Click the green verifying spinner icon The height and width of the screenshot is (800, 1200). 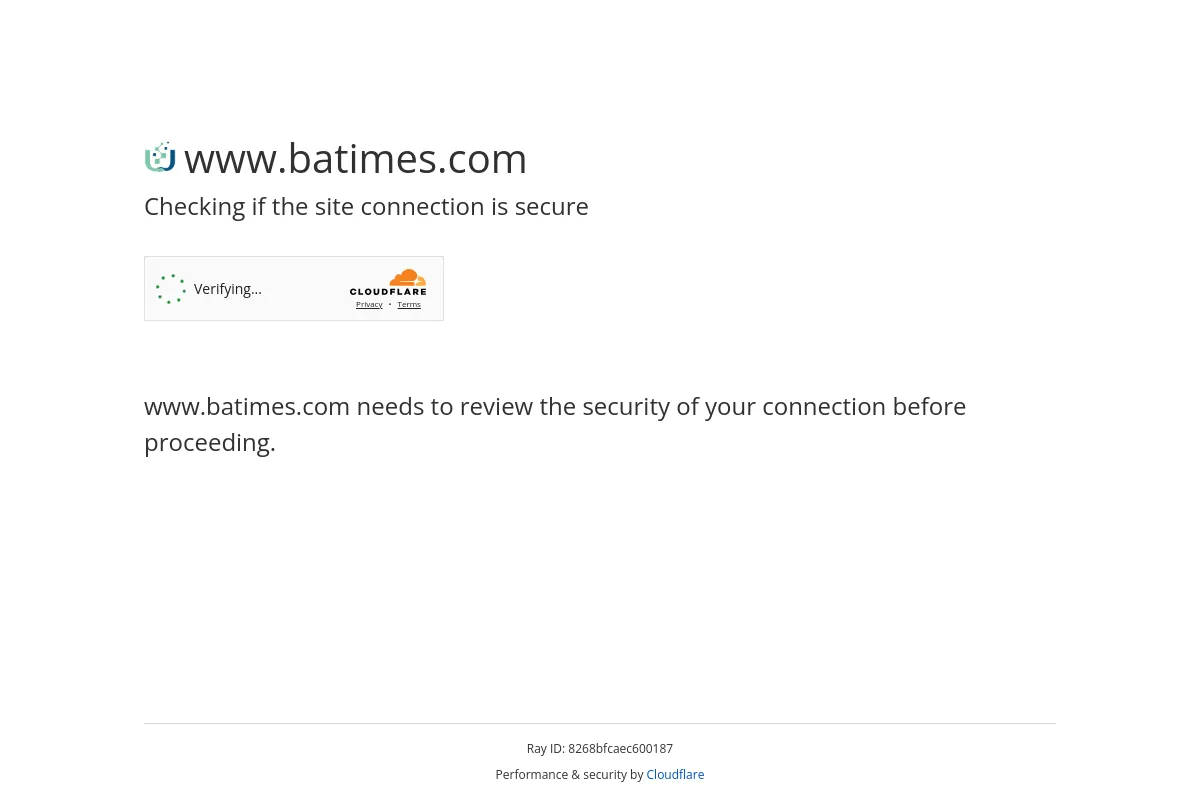pos(171,289)
